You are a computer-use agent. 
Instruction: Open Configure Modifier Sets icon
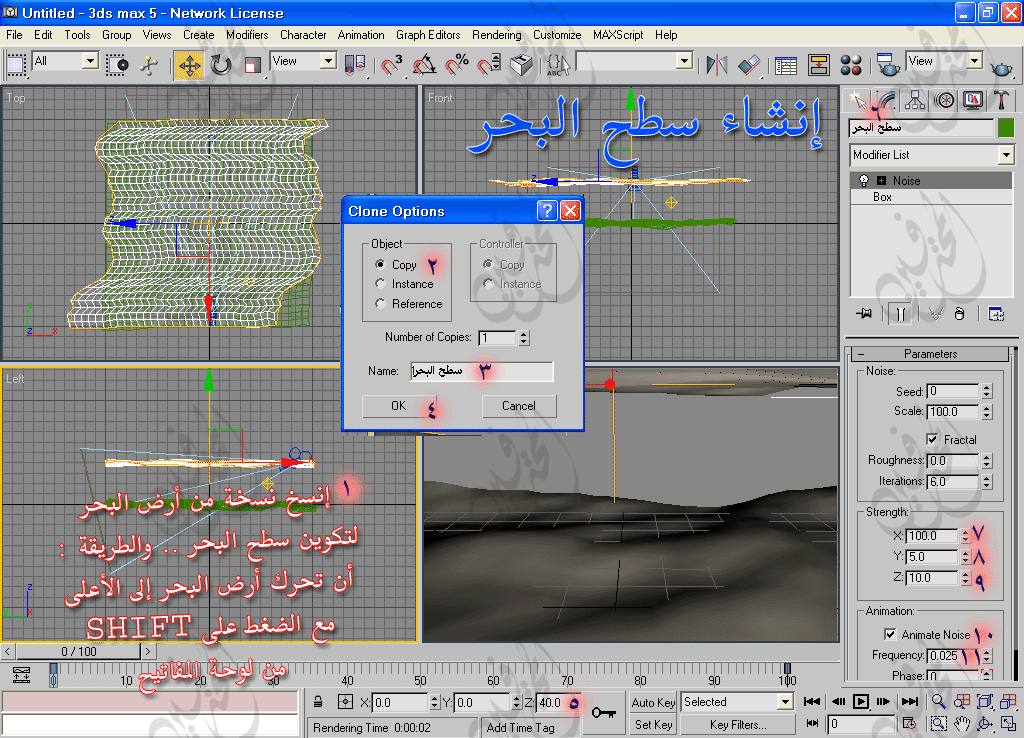(996, 313)
